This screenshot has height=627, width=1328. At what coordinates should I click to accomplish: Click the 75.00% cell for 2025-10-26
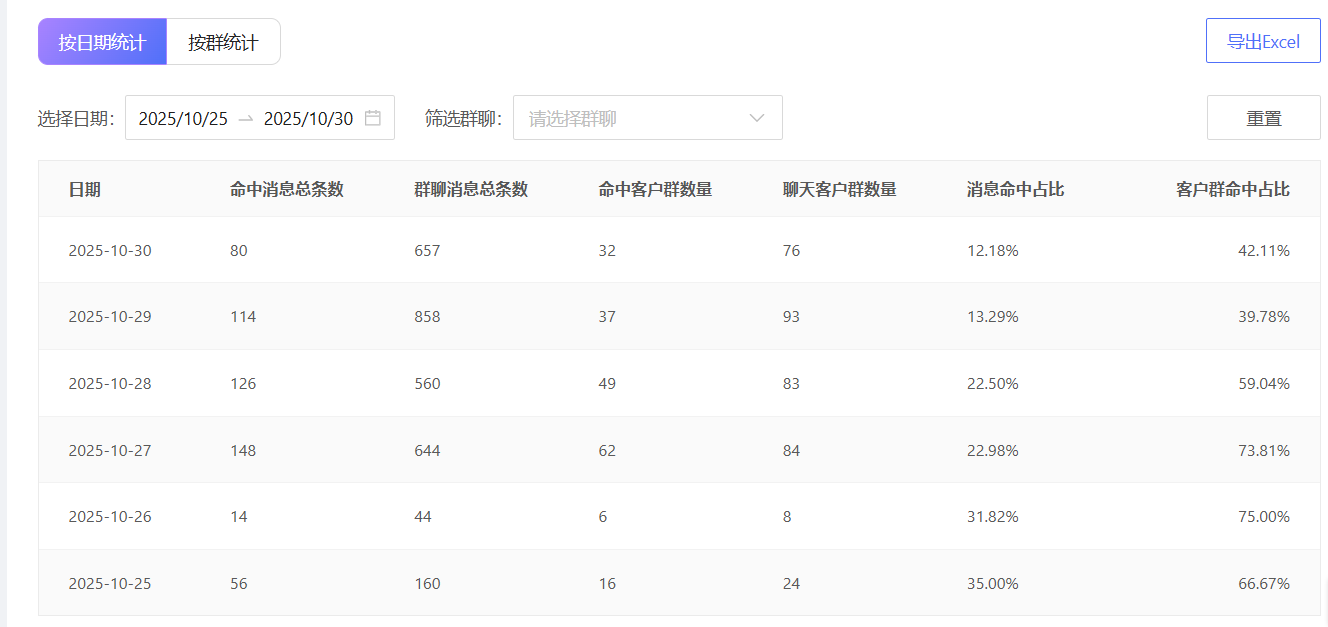1263,517
